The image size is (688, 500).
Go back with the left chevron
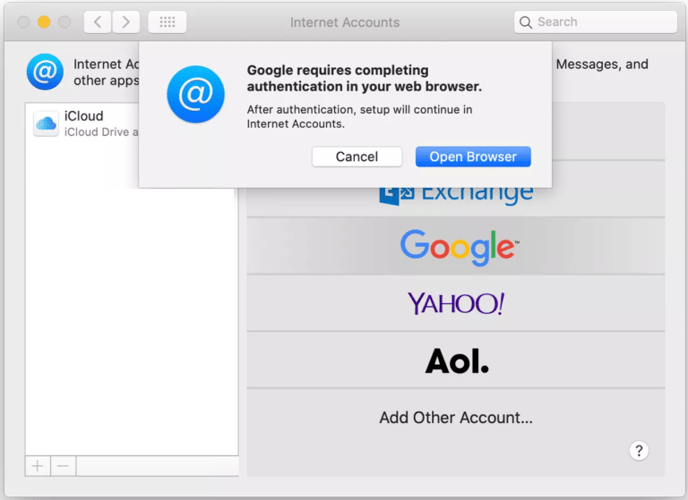(97, 22)
